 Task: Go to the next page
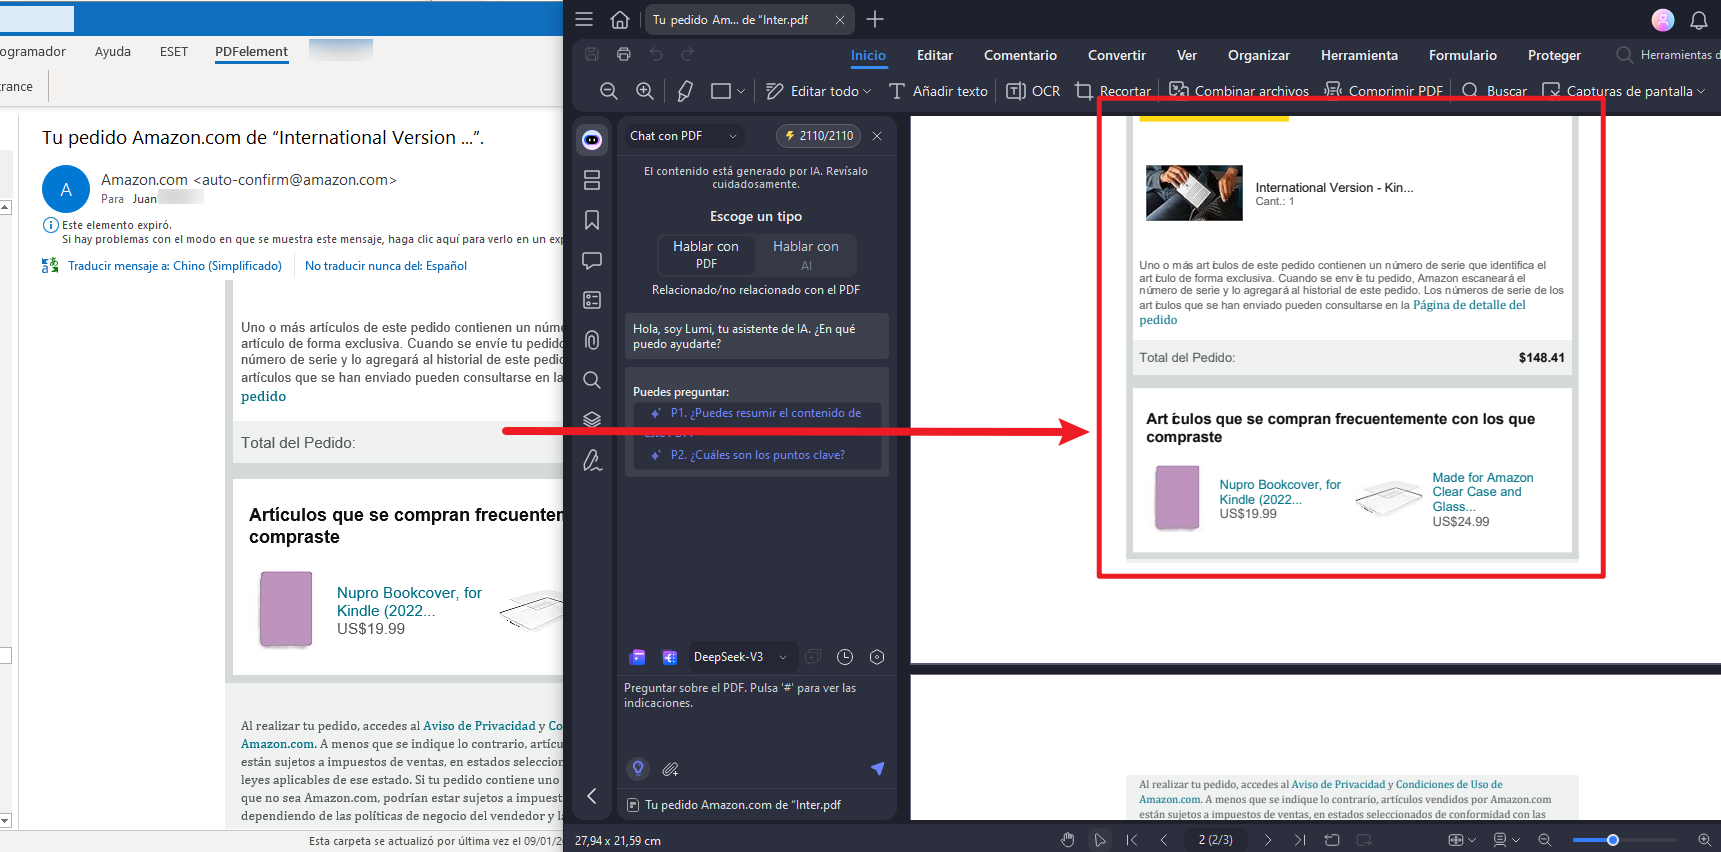[1268, 840]
